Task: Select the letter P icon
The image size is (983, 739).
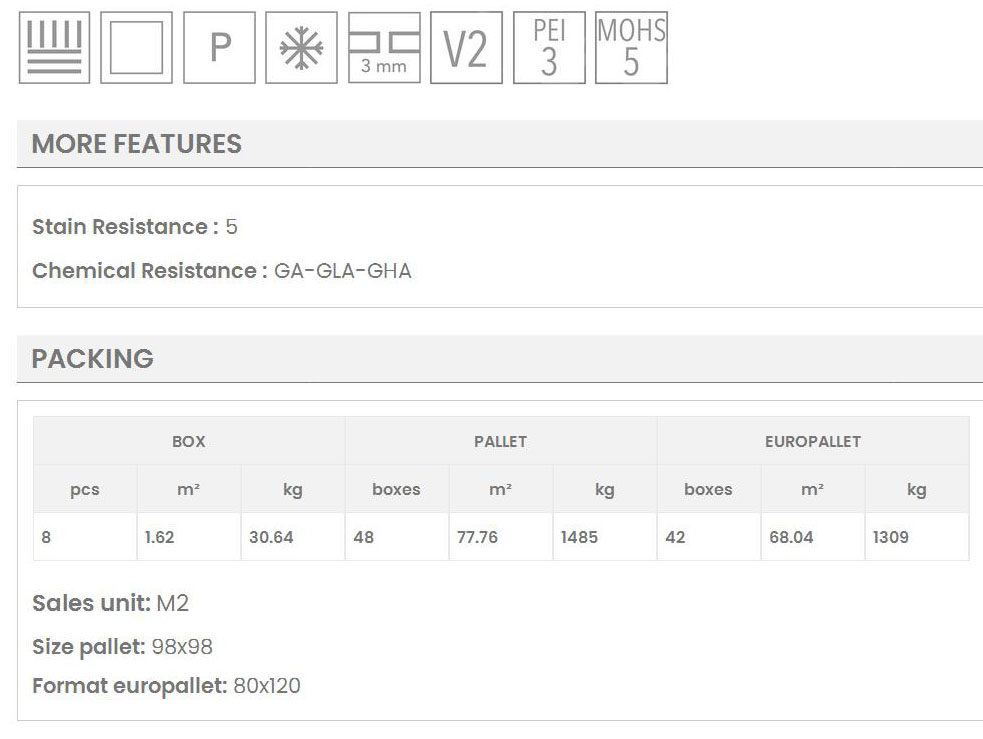Action: click(x=219, y=47)
